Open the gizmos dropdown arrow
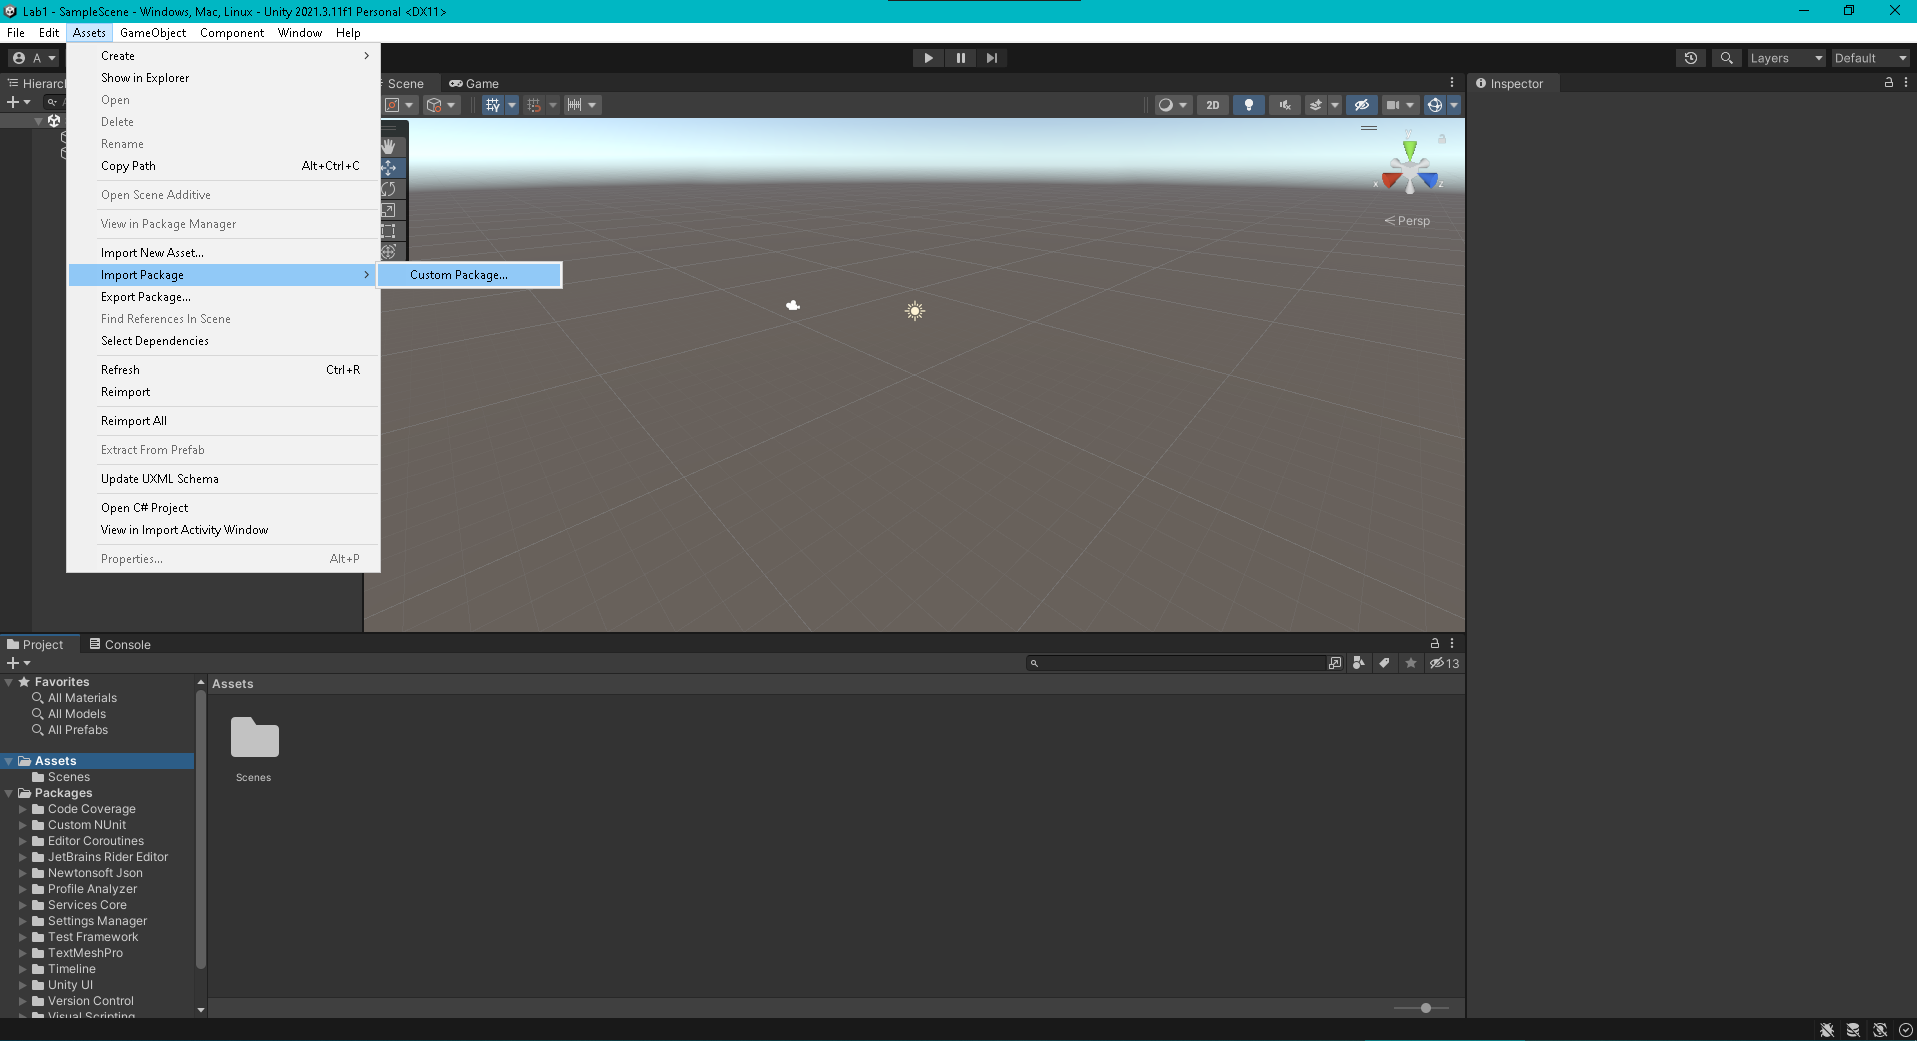The width and height of the screenshot is (1917, 1041). [x=1454, y=105]
